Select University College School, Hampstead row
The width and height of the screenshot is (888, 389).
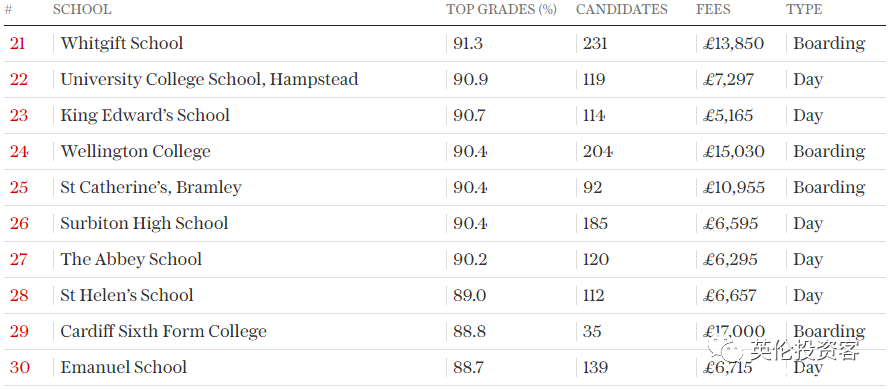(444, 79)
